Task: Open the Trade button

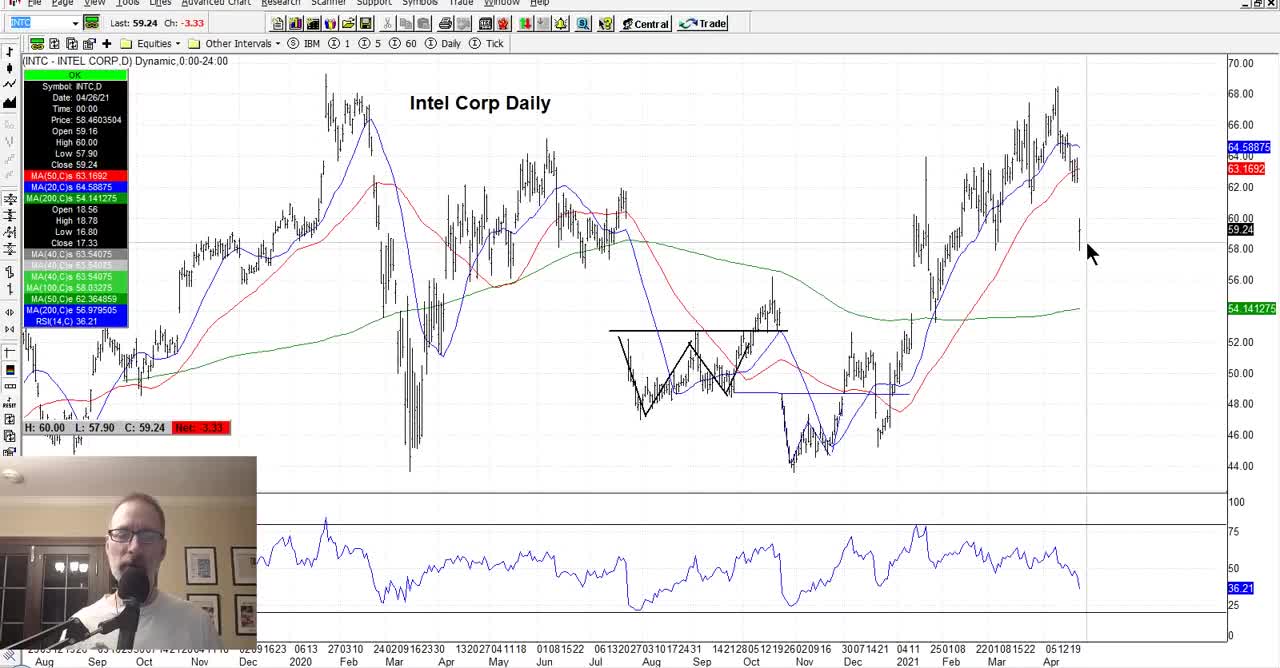Action: (x=704, y=24)
